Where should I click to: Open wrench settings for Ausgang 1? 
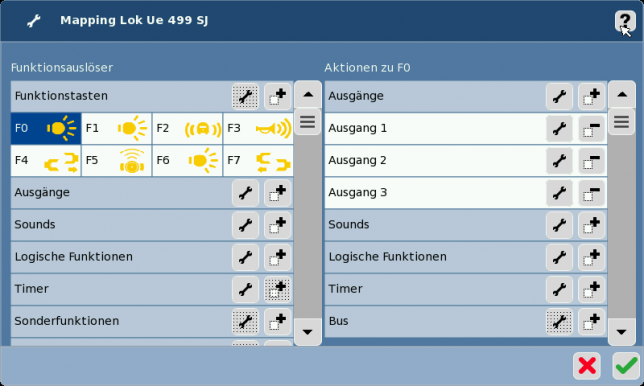559,129
